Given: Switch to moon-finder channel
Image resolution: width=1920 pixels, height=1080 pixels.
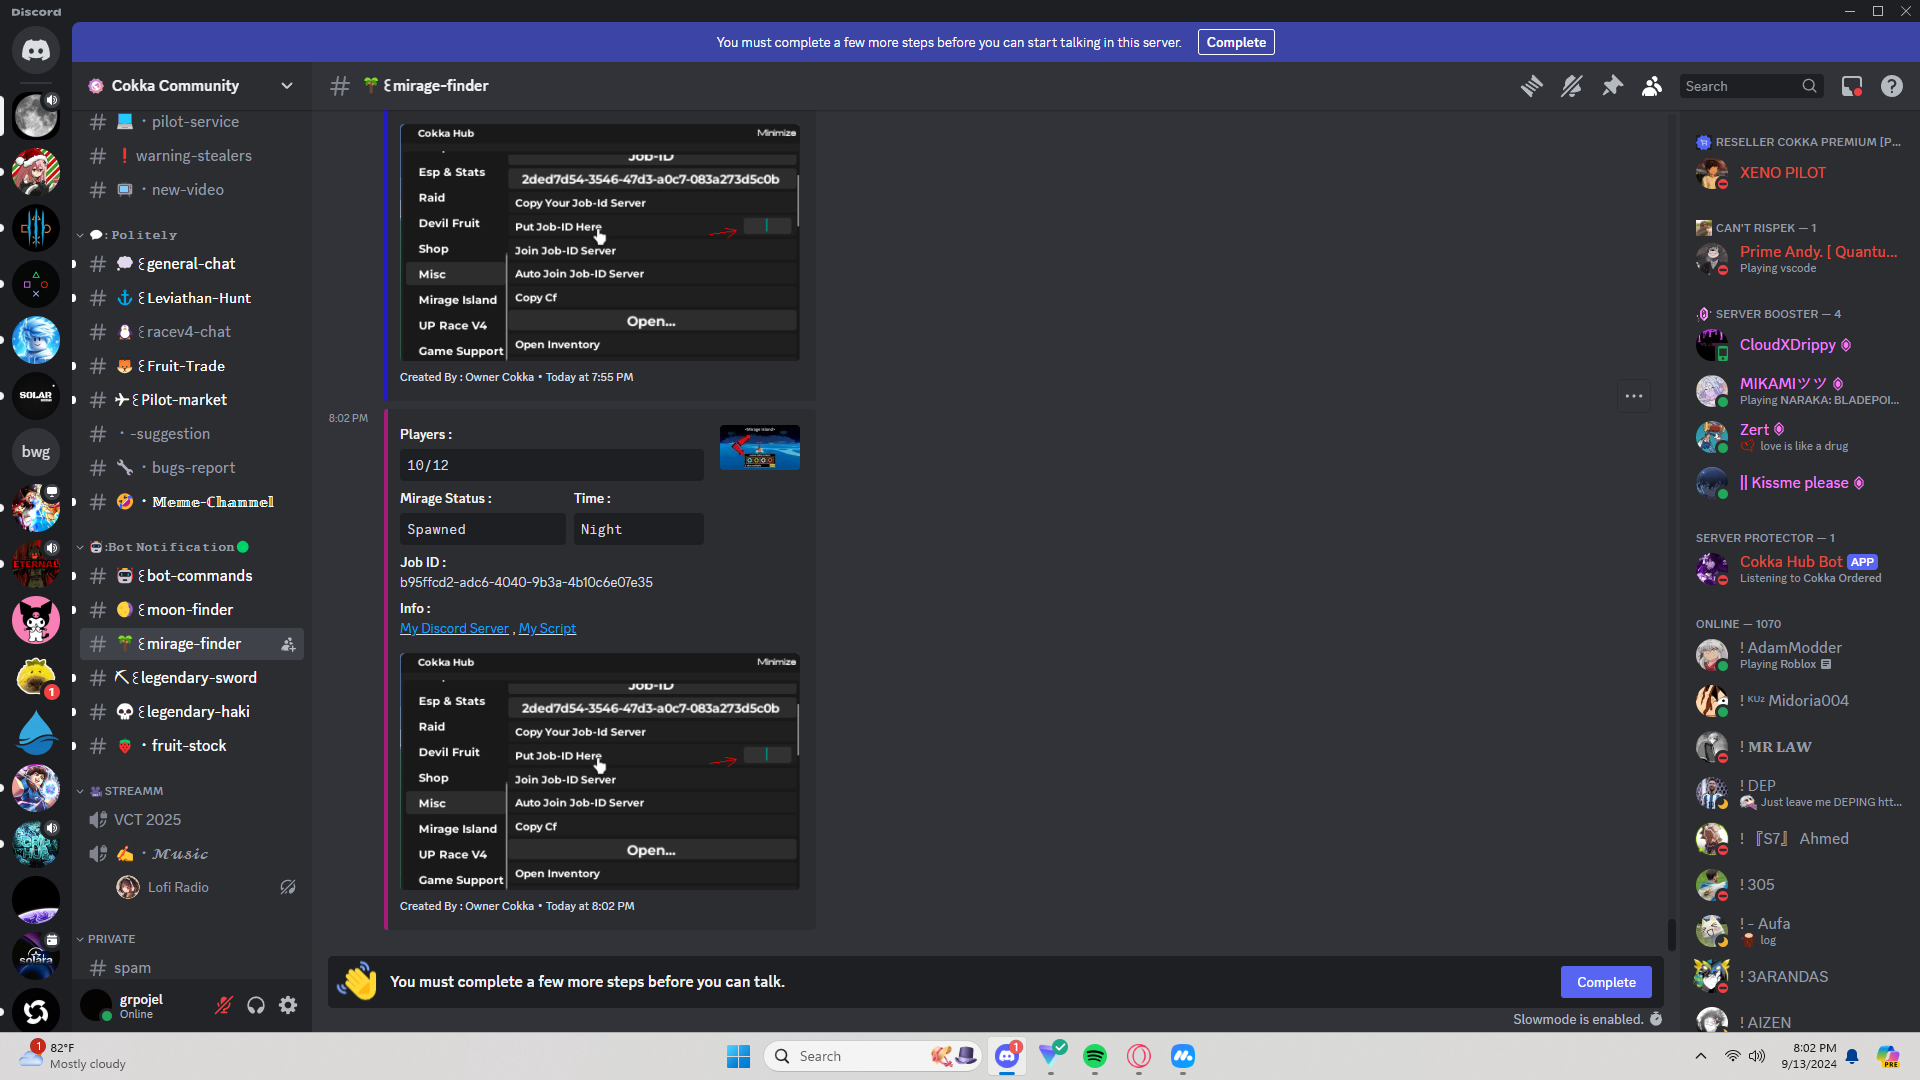Looking at the screenshot, I should [x=192, y=610].
